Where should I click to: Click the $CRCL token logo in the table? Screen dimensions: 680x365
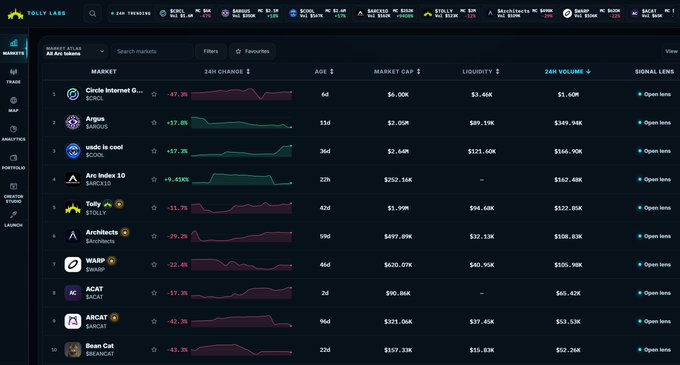pos(73,94)
